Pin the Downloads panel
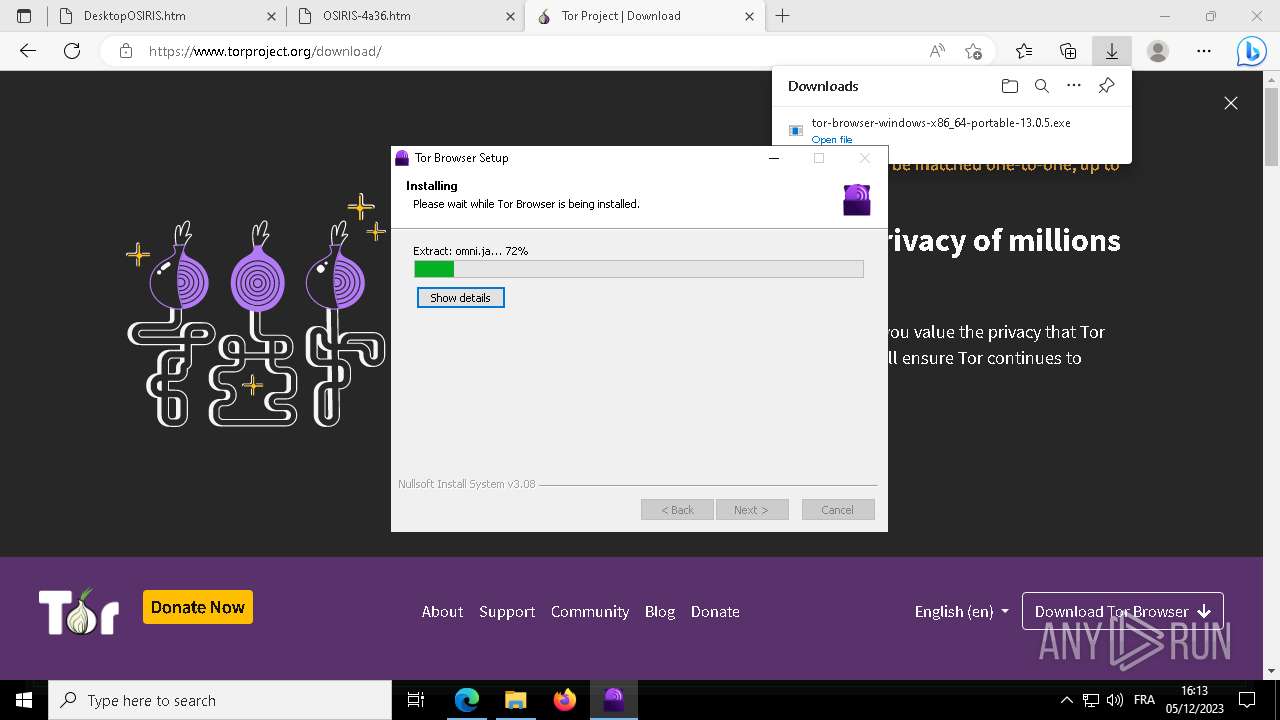Image resolution: width=1280 pixels, height=720 pixels. [x=1106, y=86]
